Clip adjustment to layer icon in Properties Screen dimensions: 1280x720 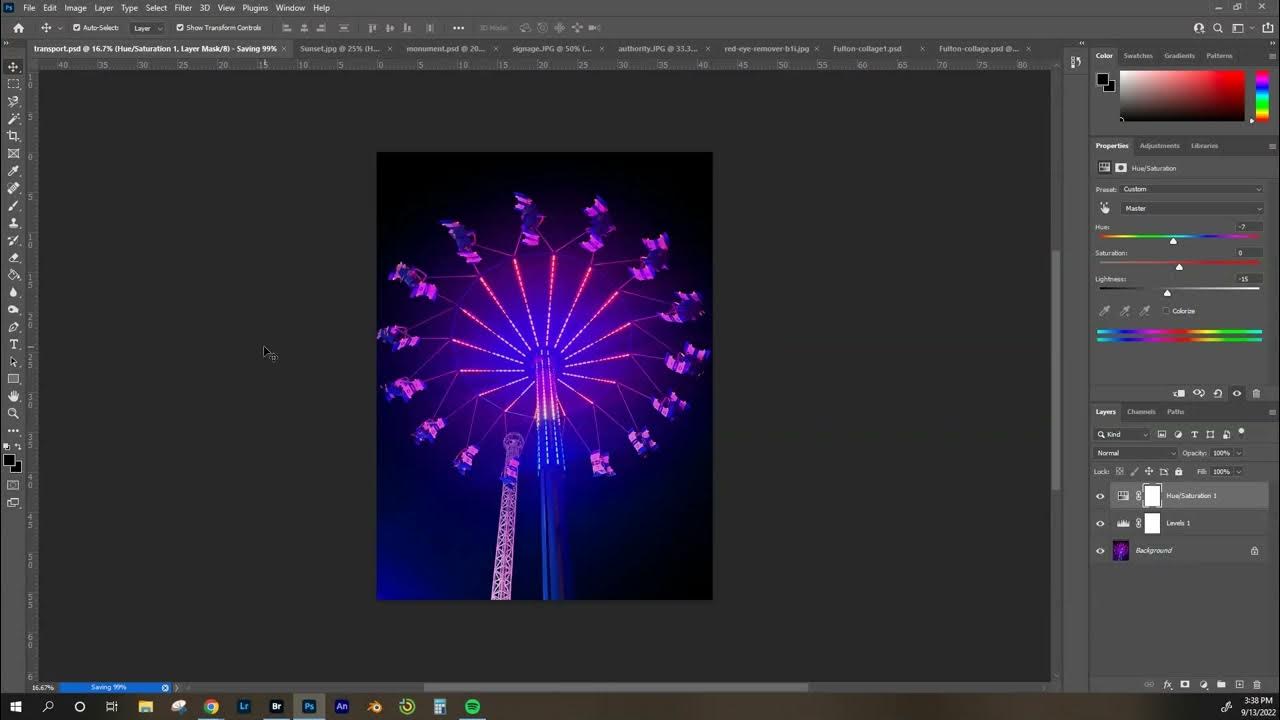click(1180, 393)
